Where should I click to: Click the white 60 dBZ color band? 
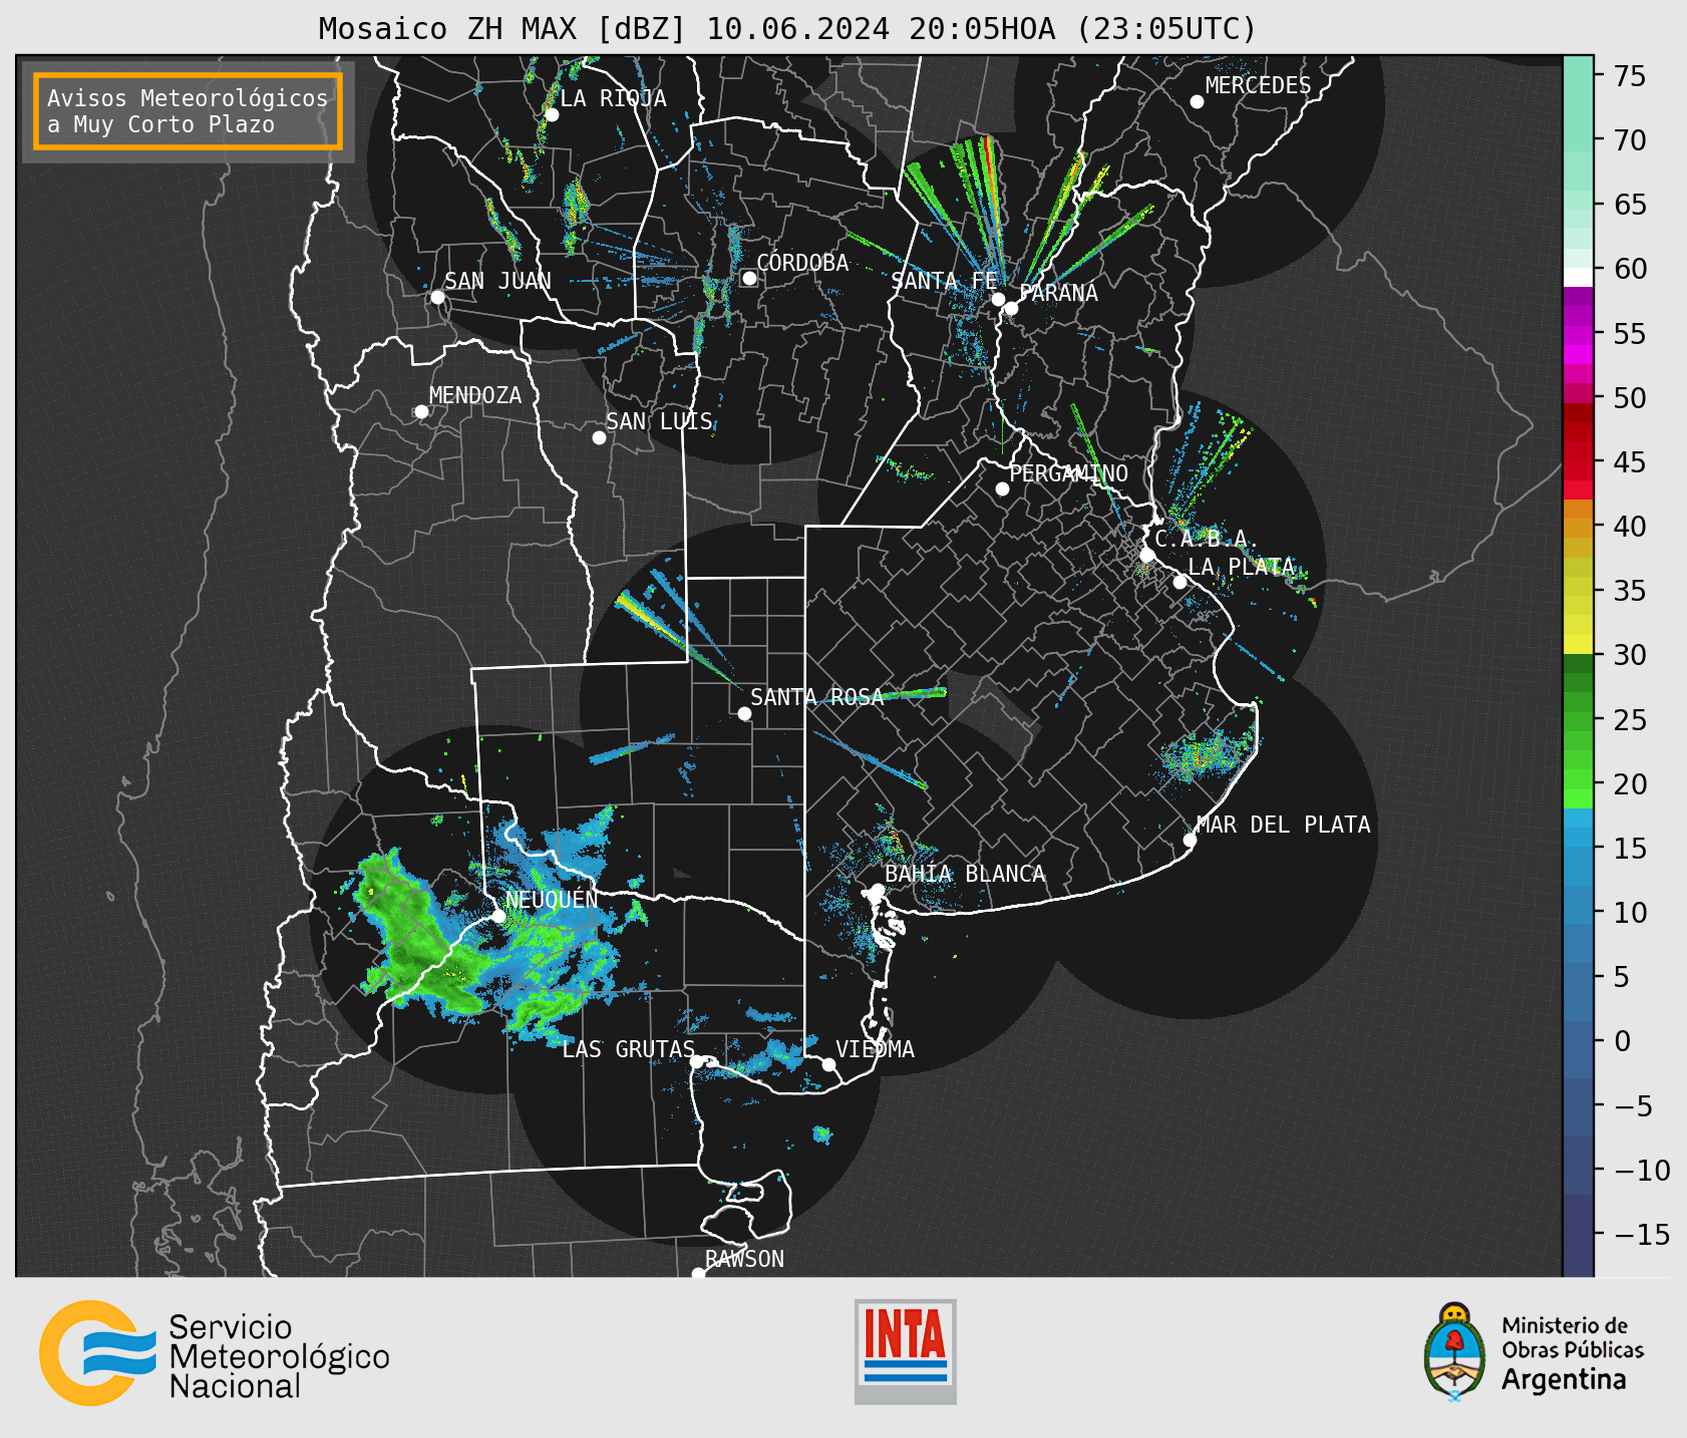1578,277
